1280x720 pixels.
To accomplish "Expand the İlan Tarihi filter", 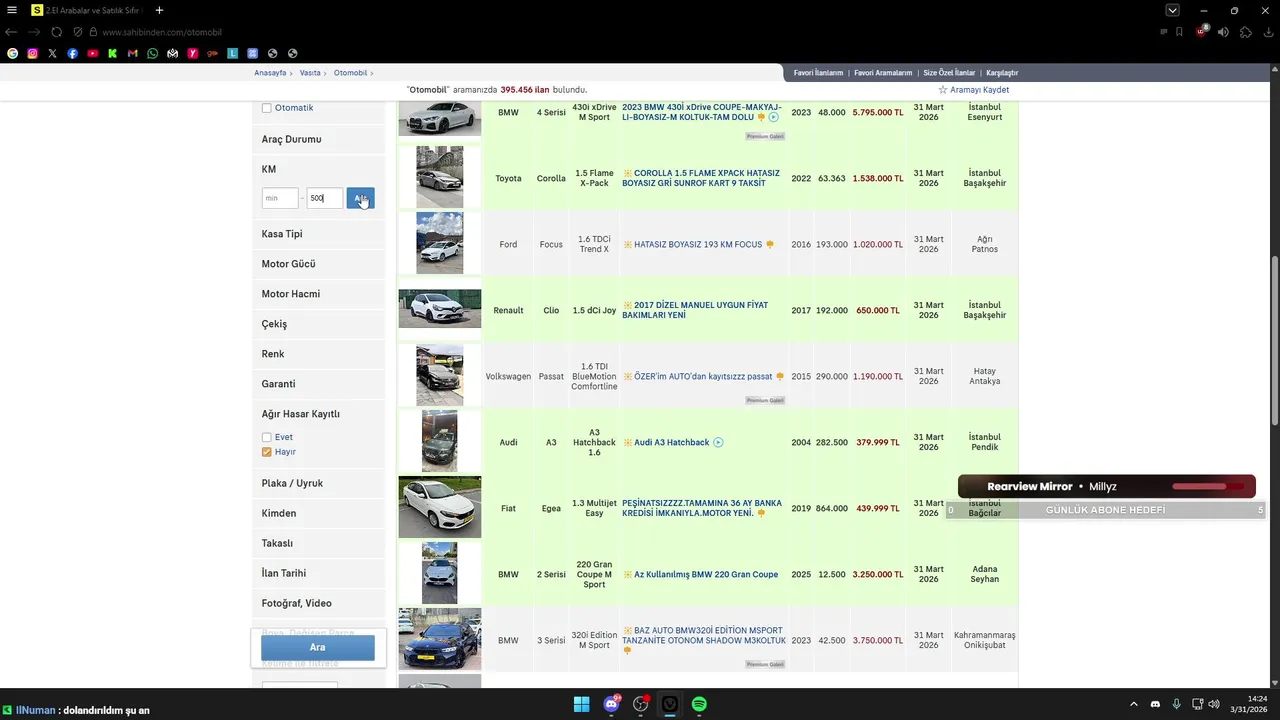I will pyautogui.click(x=318, y=573).
